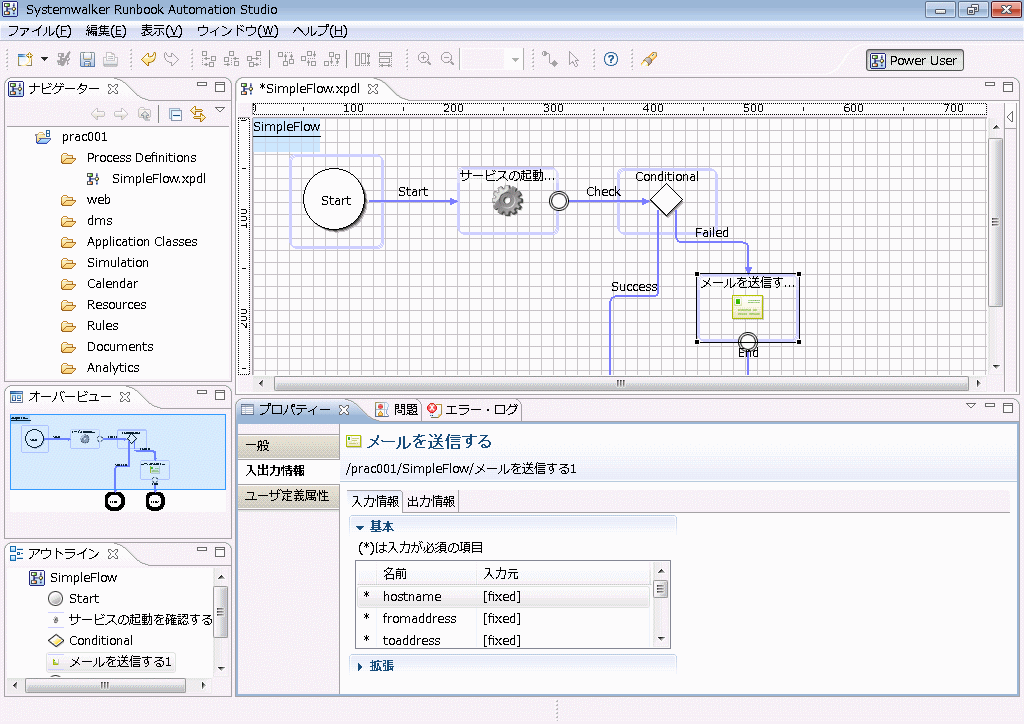
Task: Select the prac001 project in Navigator
Action: pos(84,136)
